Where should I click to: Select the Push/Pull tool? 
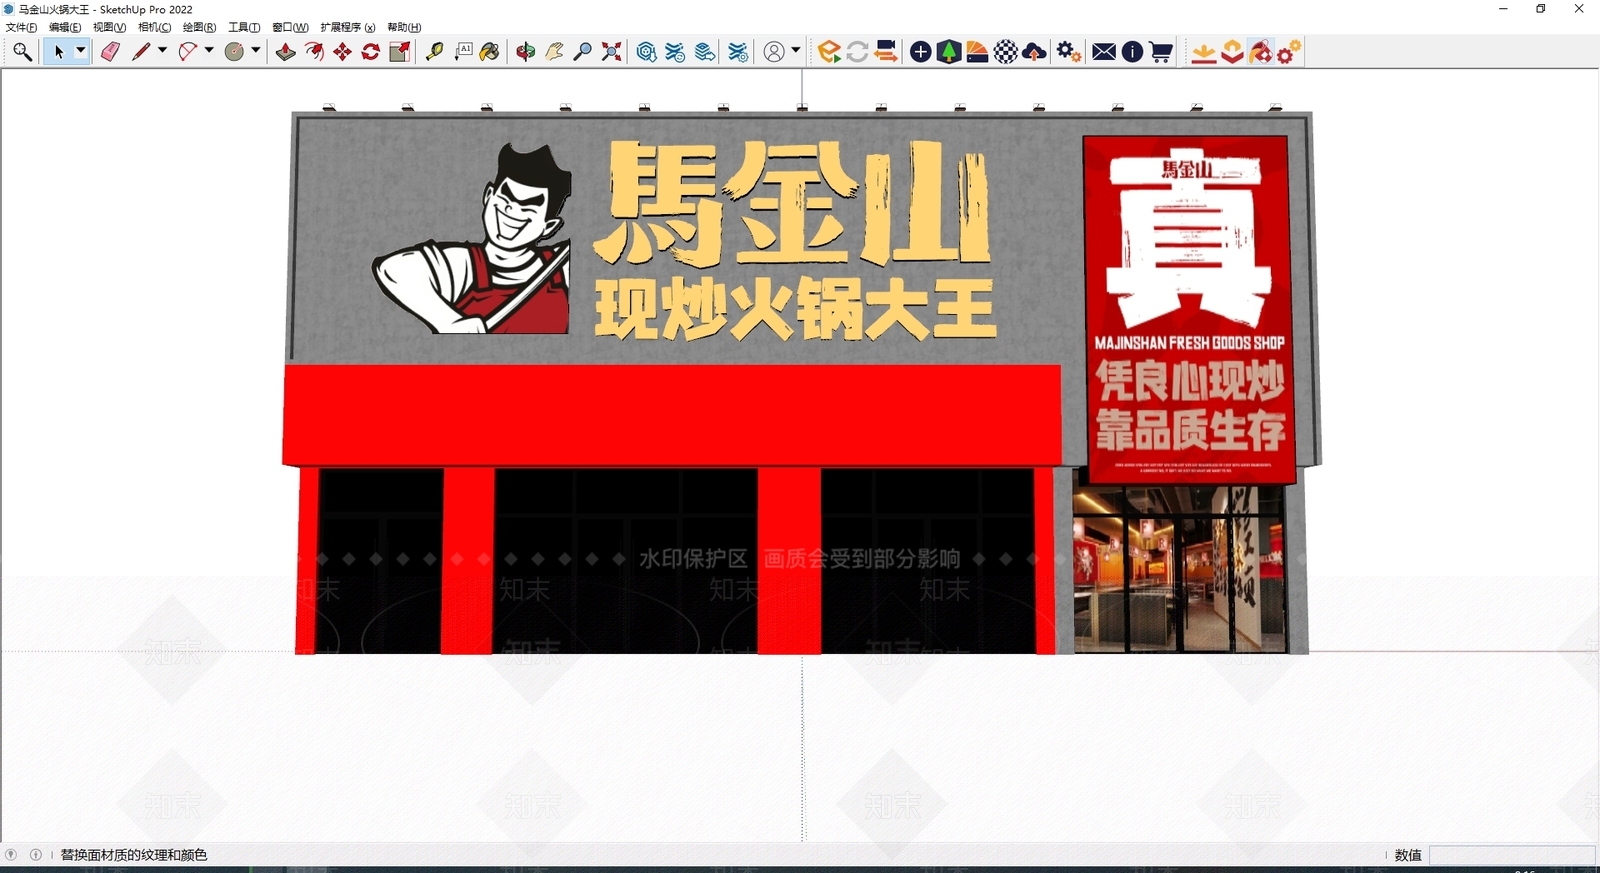tap(285, 52)
